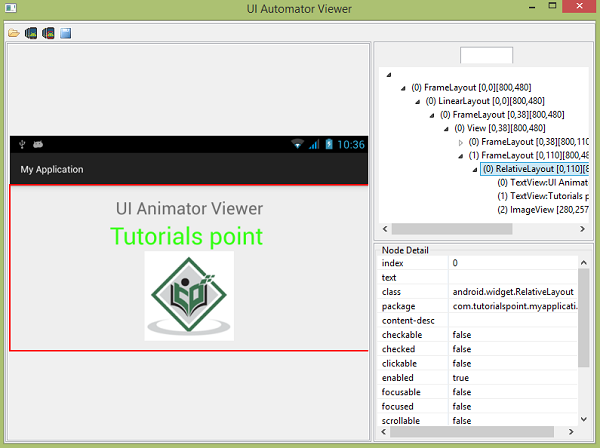
Task: Click the com.tutorialspoint.myapplicati package value
Action: pos(515,306)
